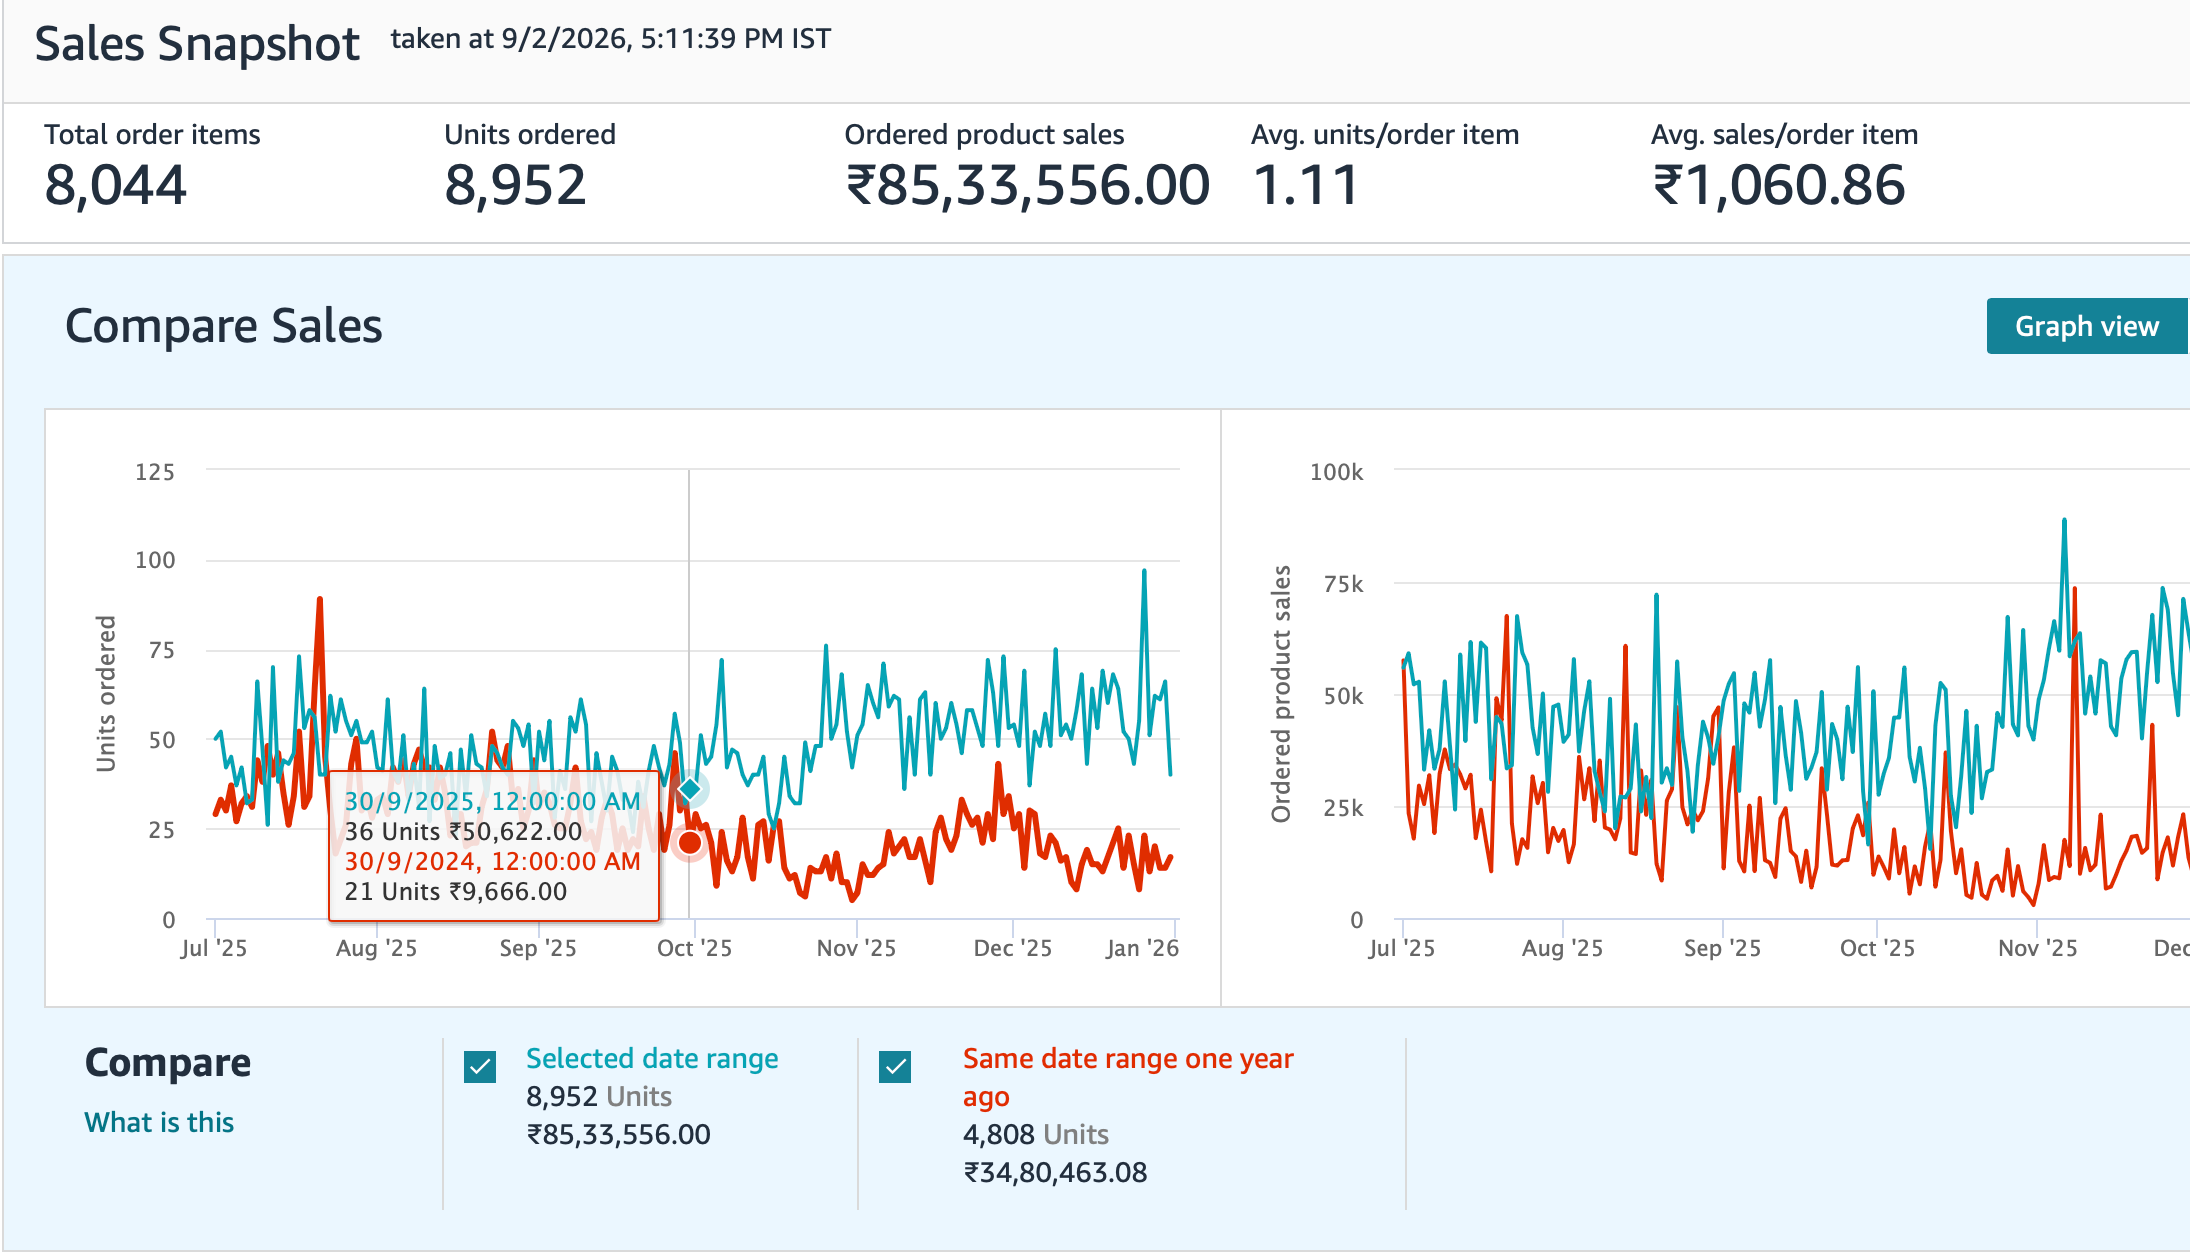This screenshot has width=2190, height=1254.
Task: Click the teal diamond marker on the units chart
Action: tap(689, 790)
